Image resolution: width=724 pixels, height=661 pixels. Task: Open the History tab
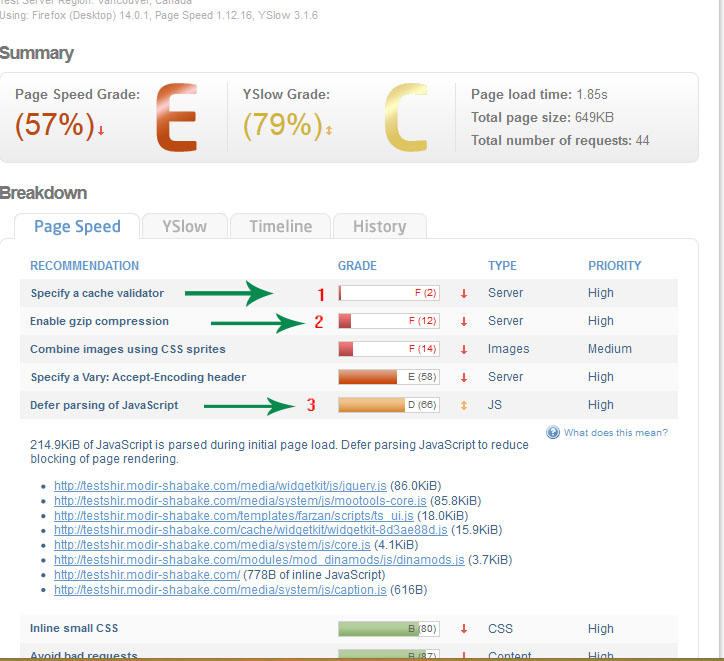point(379,226)
